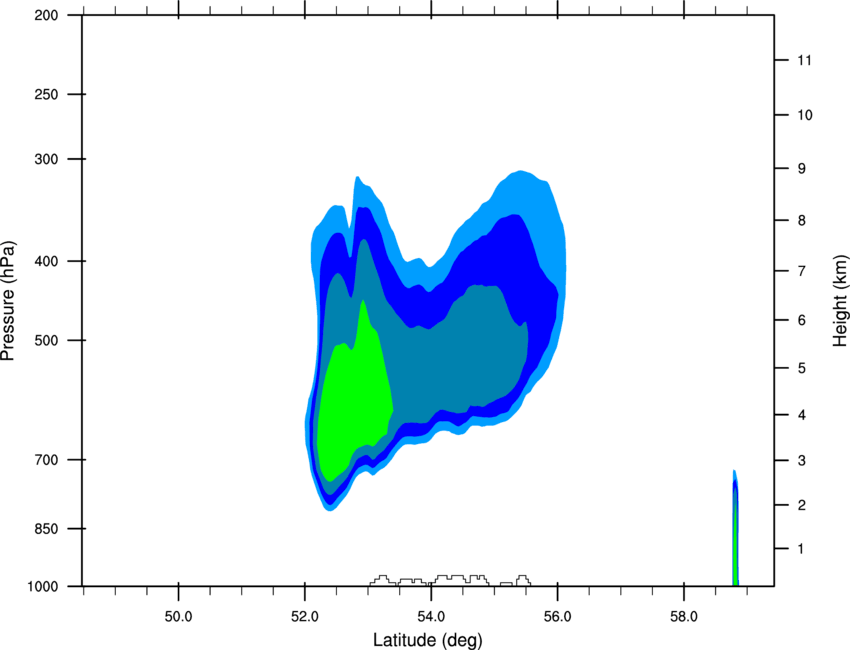Click the terrain outline along the bottom axis
The height and width of the screenshot is (650, 850).
tap(450, 580)
